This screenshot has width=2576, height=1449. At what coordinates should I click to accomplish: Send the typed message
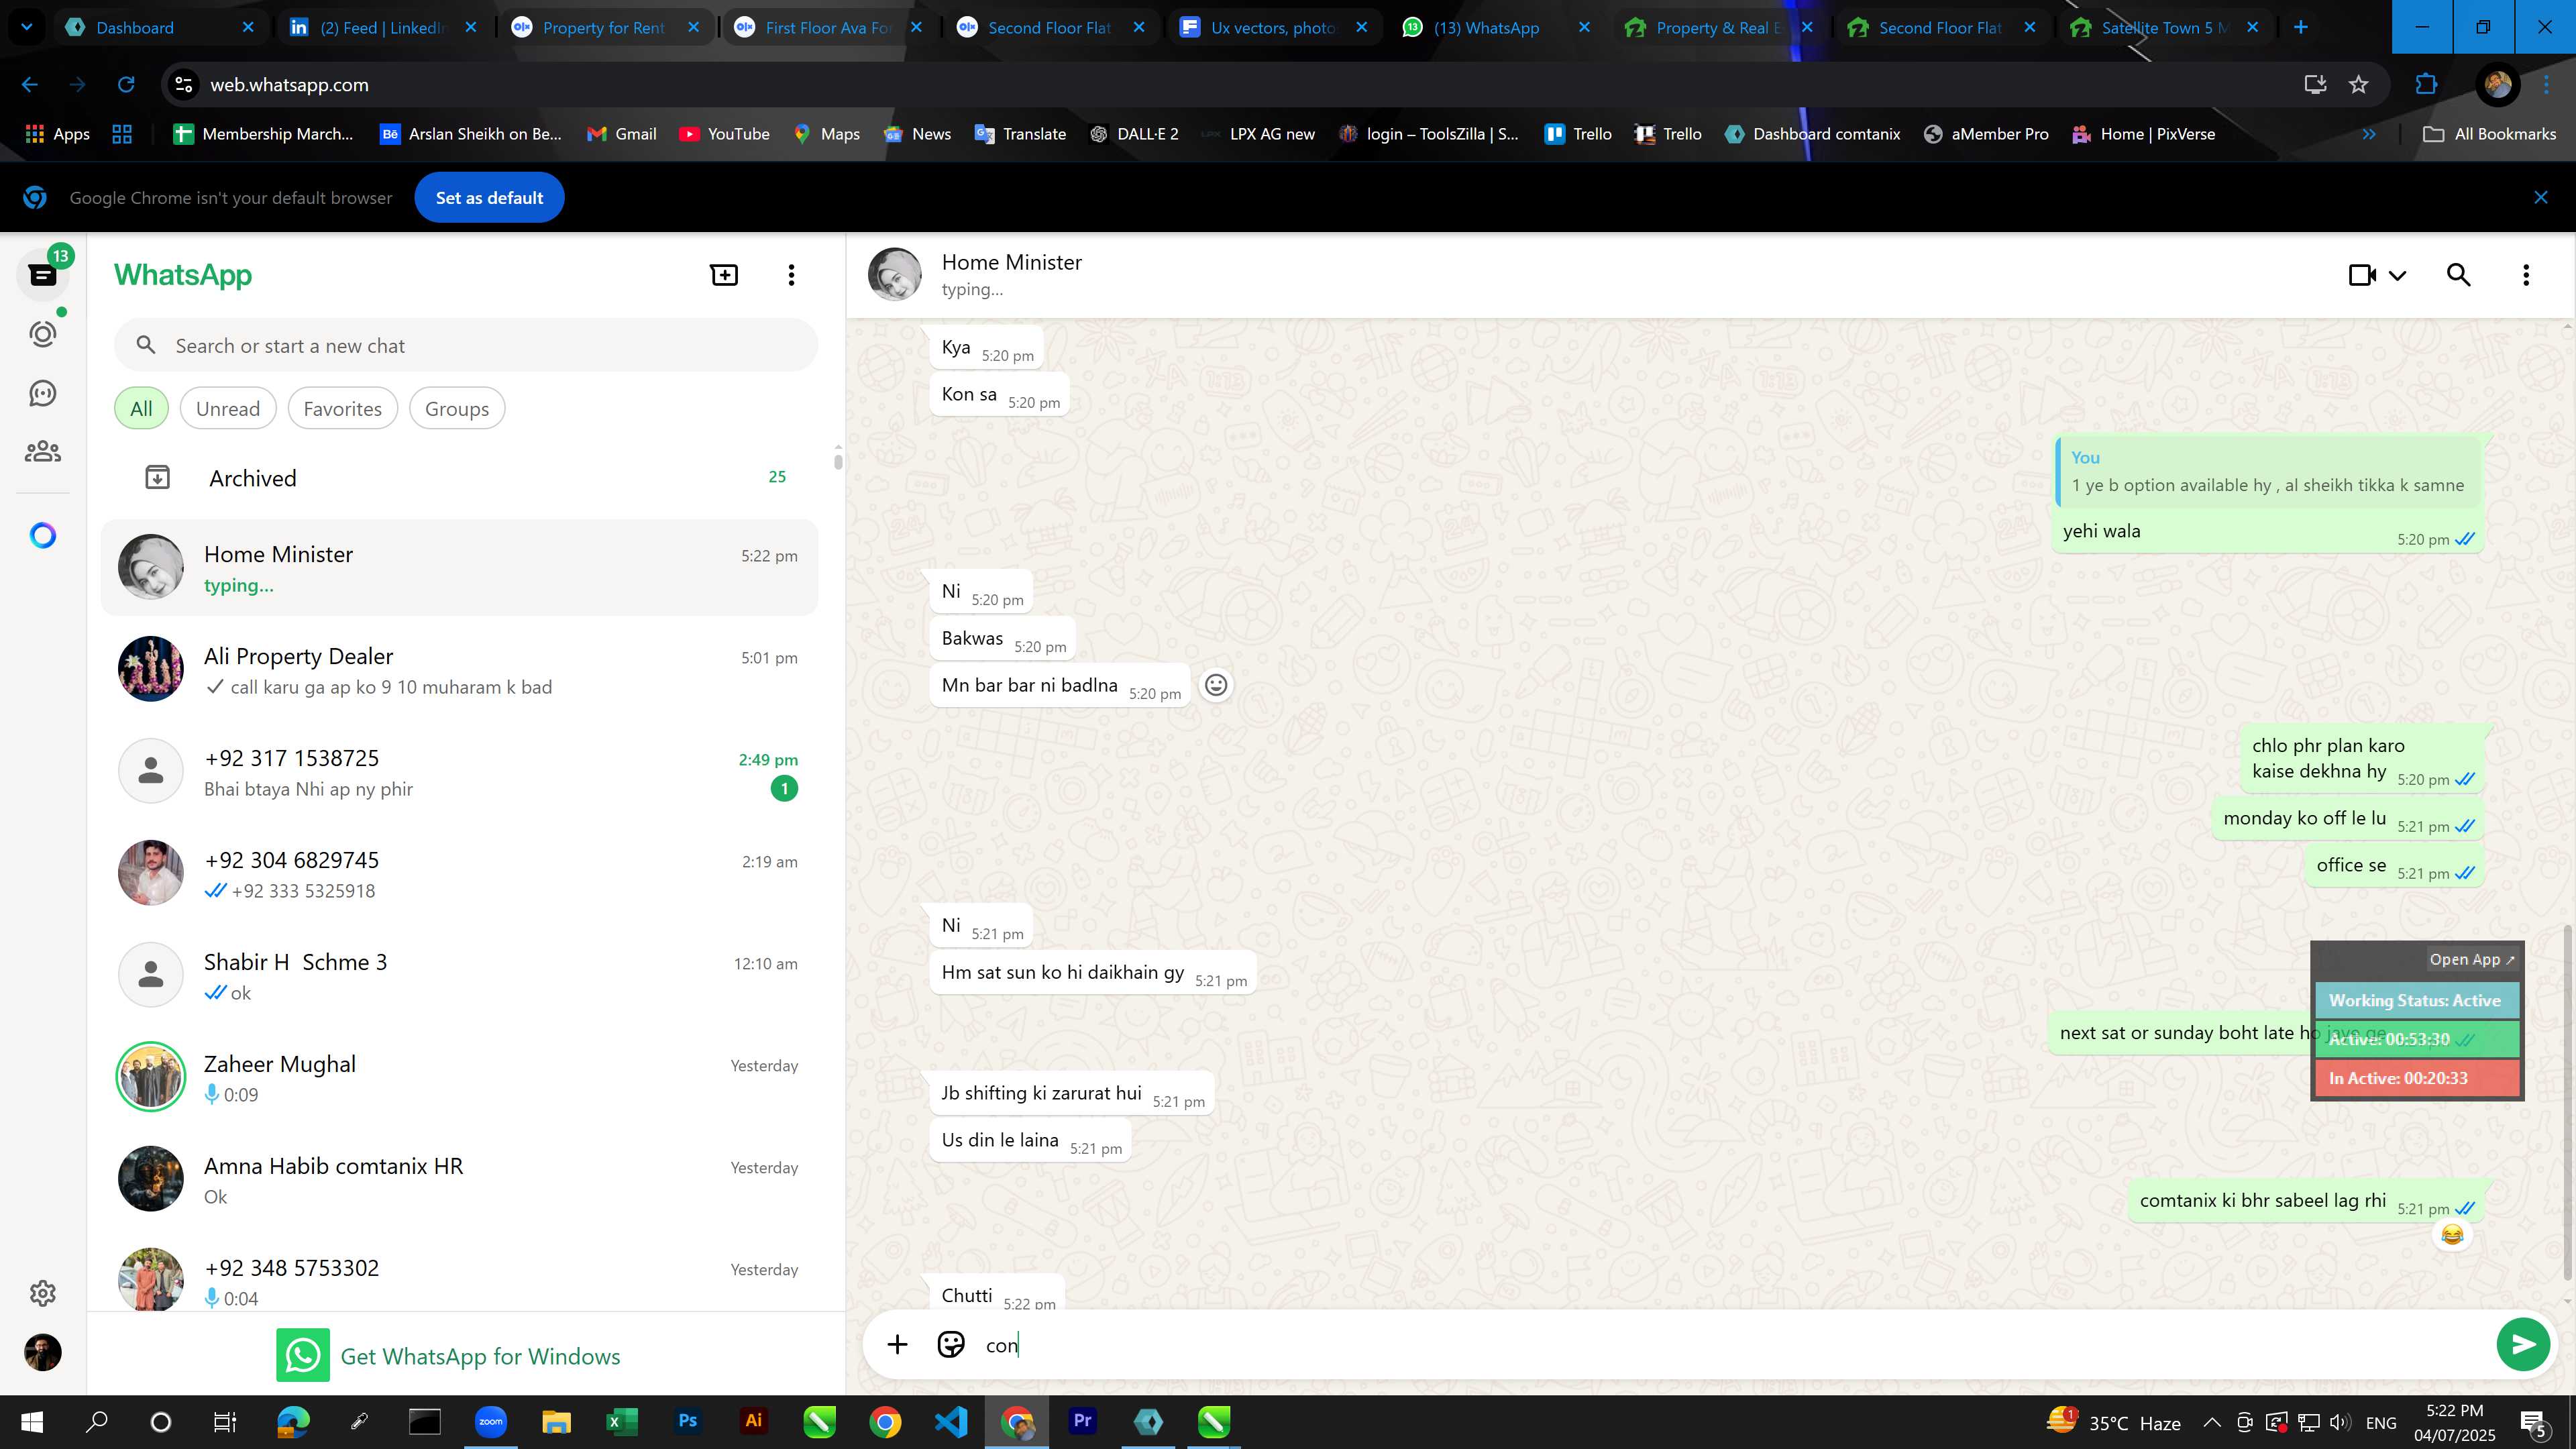2522,1345
